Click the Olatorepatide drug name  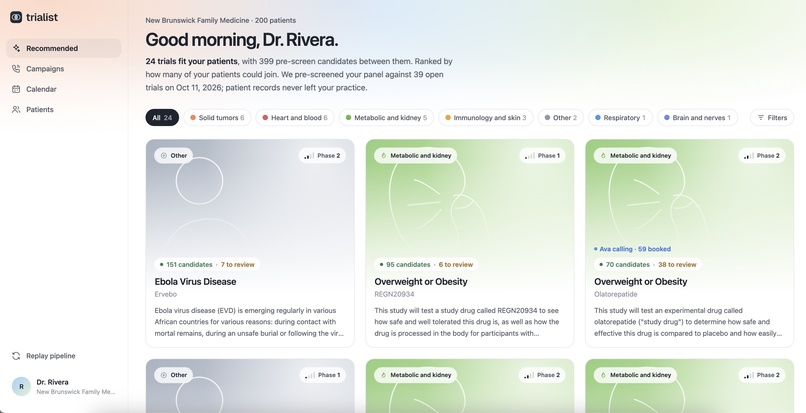coord(616,294)
